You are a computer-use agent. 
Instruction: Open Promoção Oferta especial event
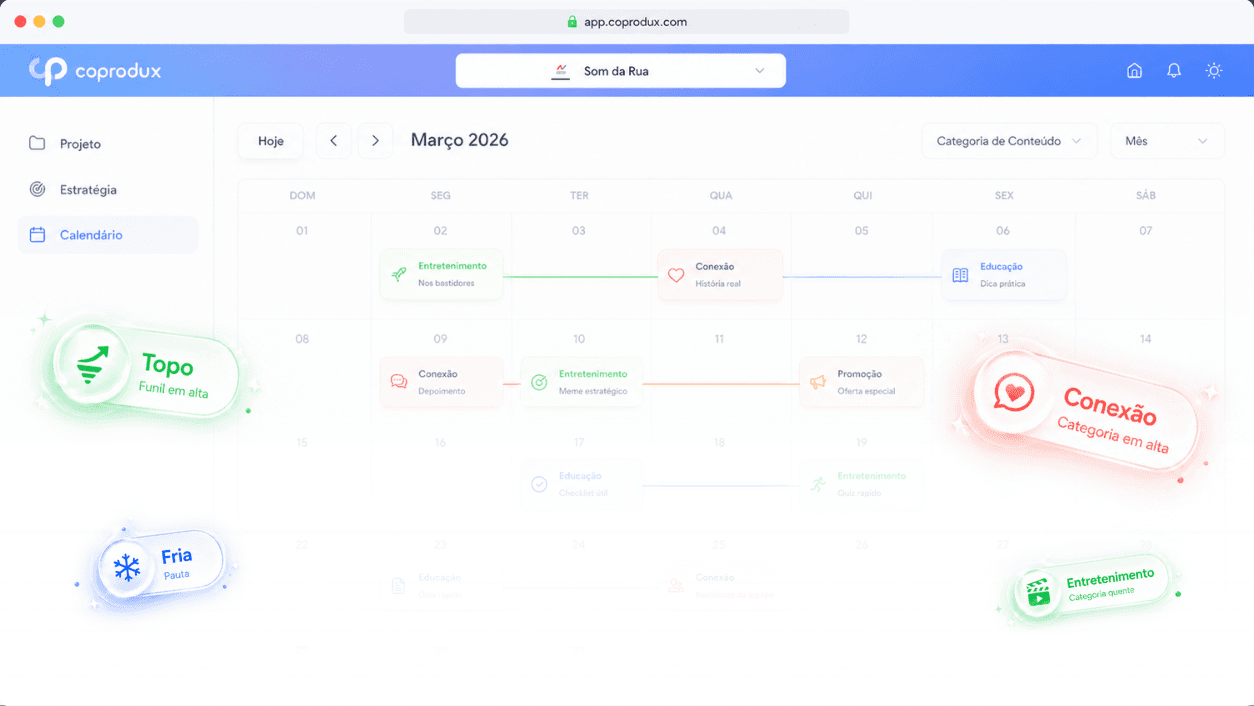pyautogui.click(x=861, y=382)
